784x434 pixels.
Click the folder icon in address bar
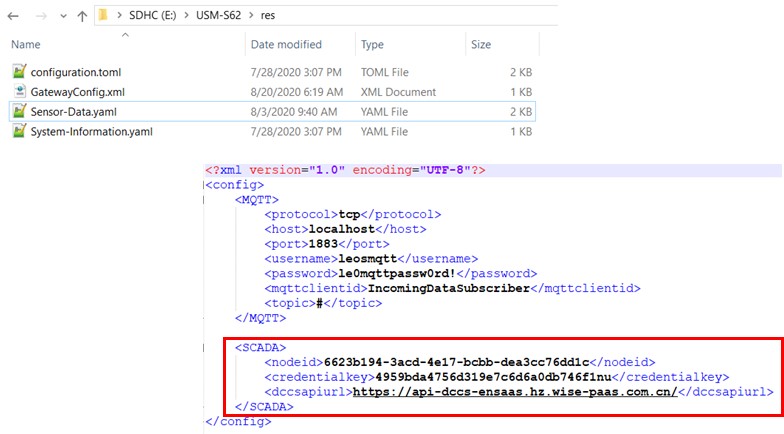click(105, 15)
